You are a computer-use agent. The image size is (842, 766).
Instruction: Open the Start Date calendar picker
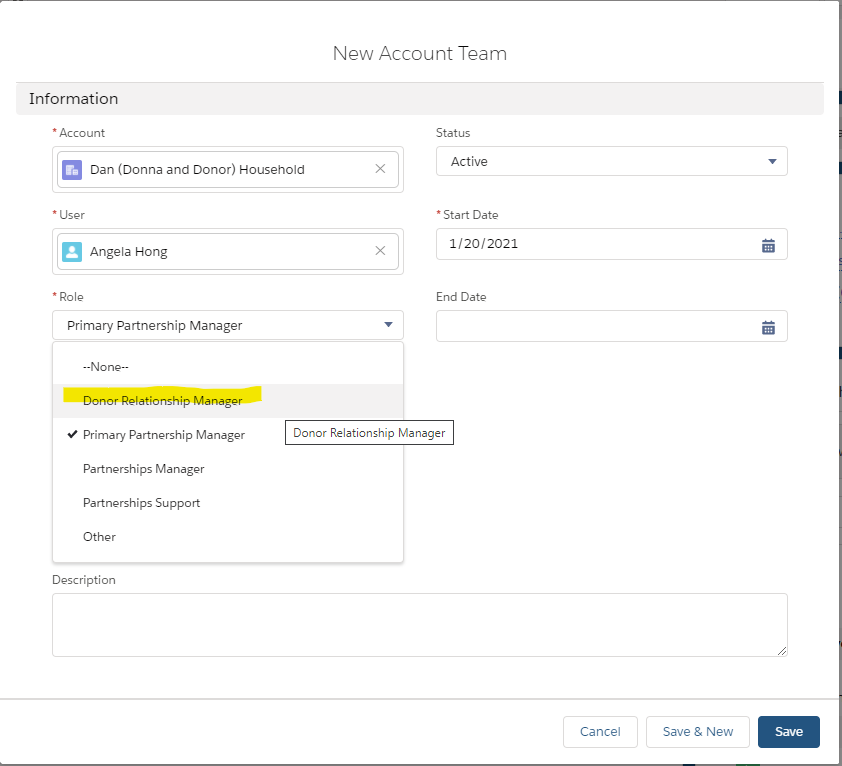768,246
